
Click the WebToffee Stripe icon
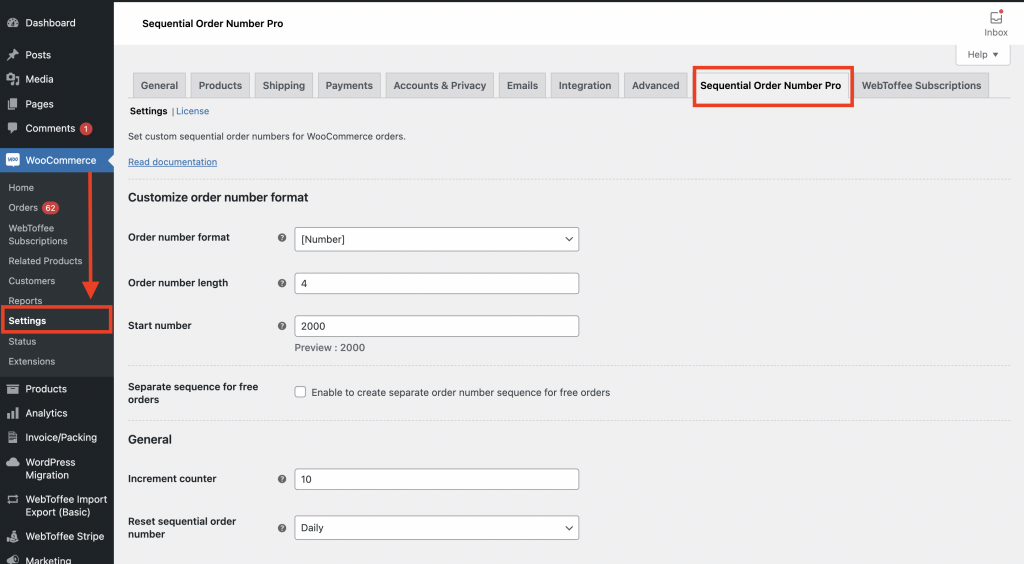(x=12, y=537)
